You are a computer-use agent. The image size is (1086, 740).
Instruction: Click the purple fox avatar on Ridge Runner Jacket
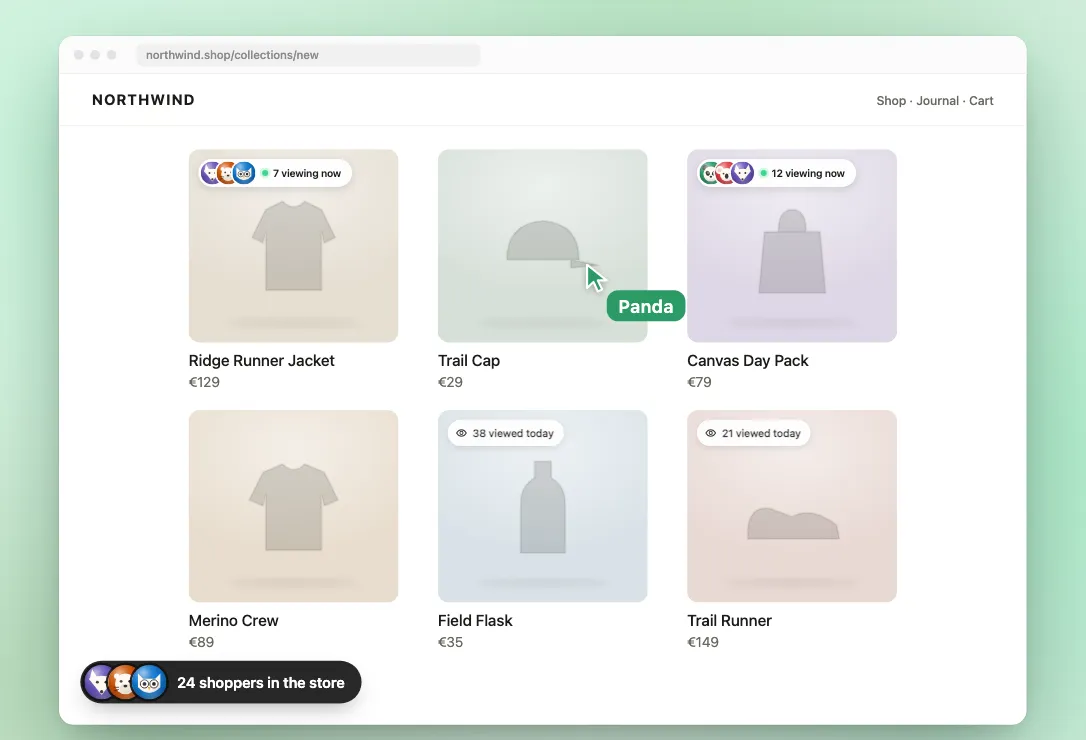(211, 173)
